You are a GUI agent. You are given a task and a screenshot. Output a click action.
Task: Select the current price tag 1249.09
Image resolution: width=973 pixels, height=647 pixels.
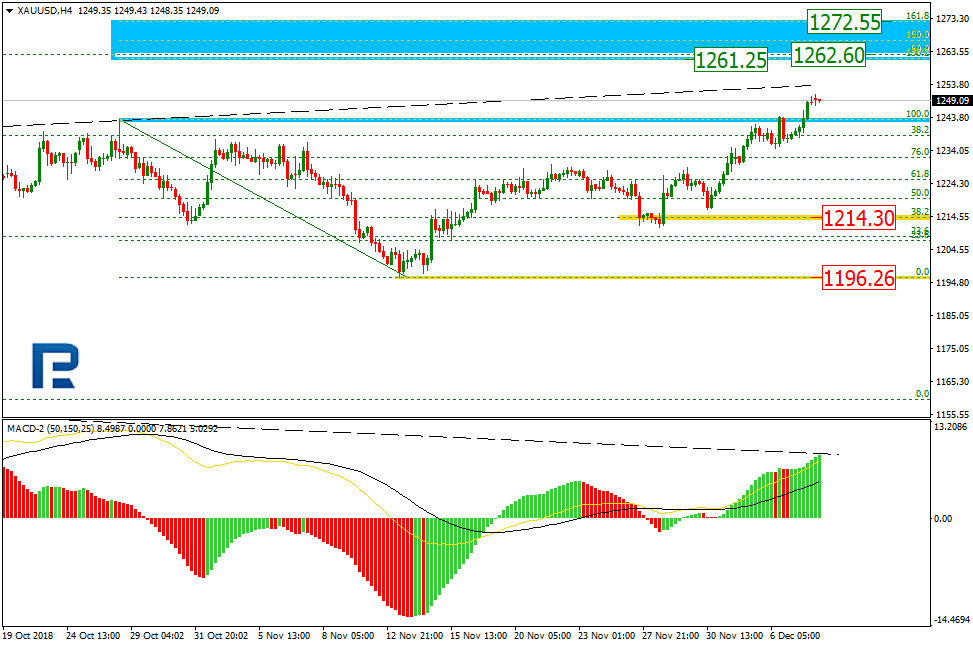952,100
